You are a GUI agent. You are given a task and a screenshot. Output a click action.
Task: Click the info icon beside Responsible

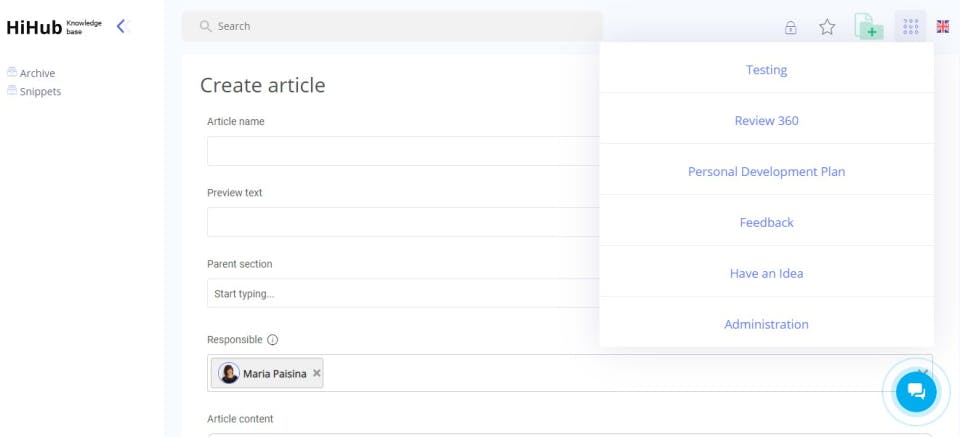click(x=273, y=340)
